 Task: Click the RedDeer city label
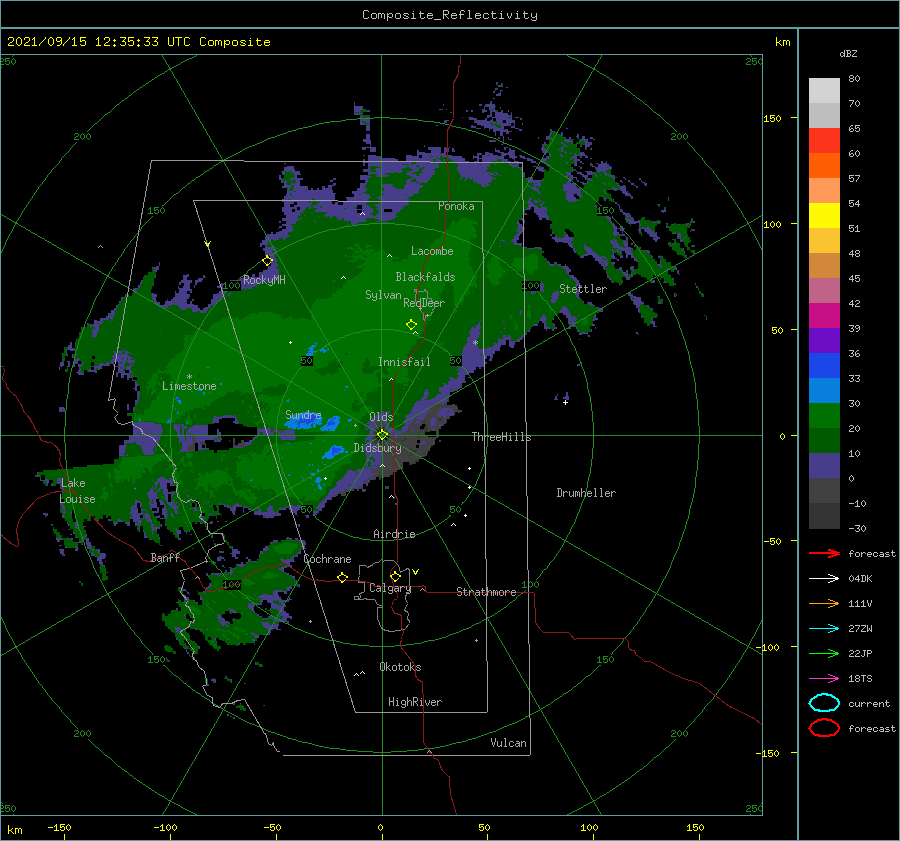(424, 303)
